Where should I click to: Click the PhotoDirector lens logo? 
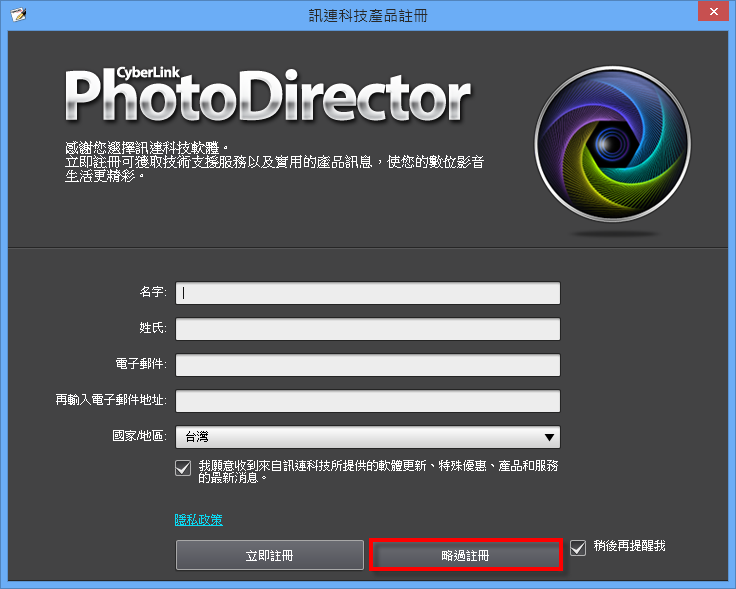tap(613, 144)
